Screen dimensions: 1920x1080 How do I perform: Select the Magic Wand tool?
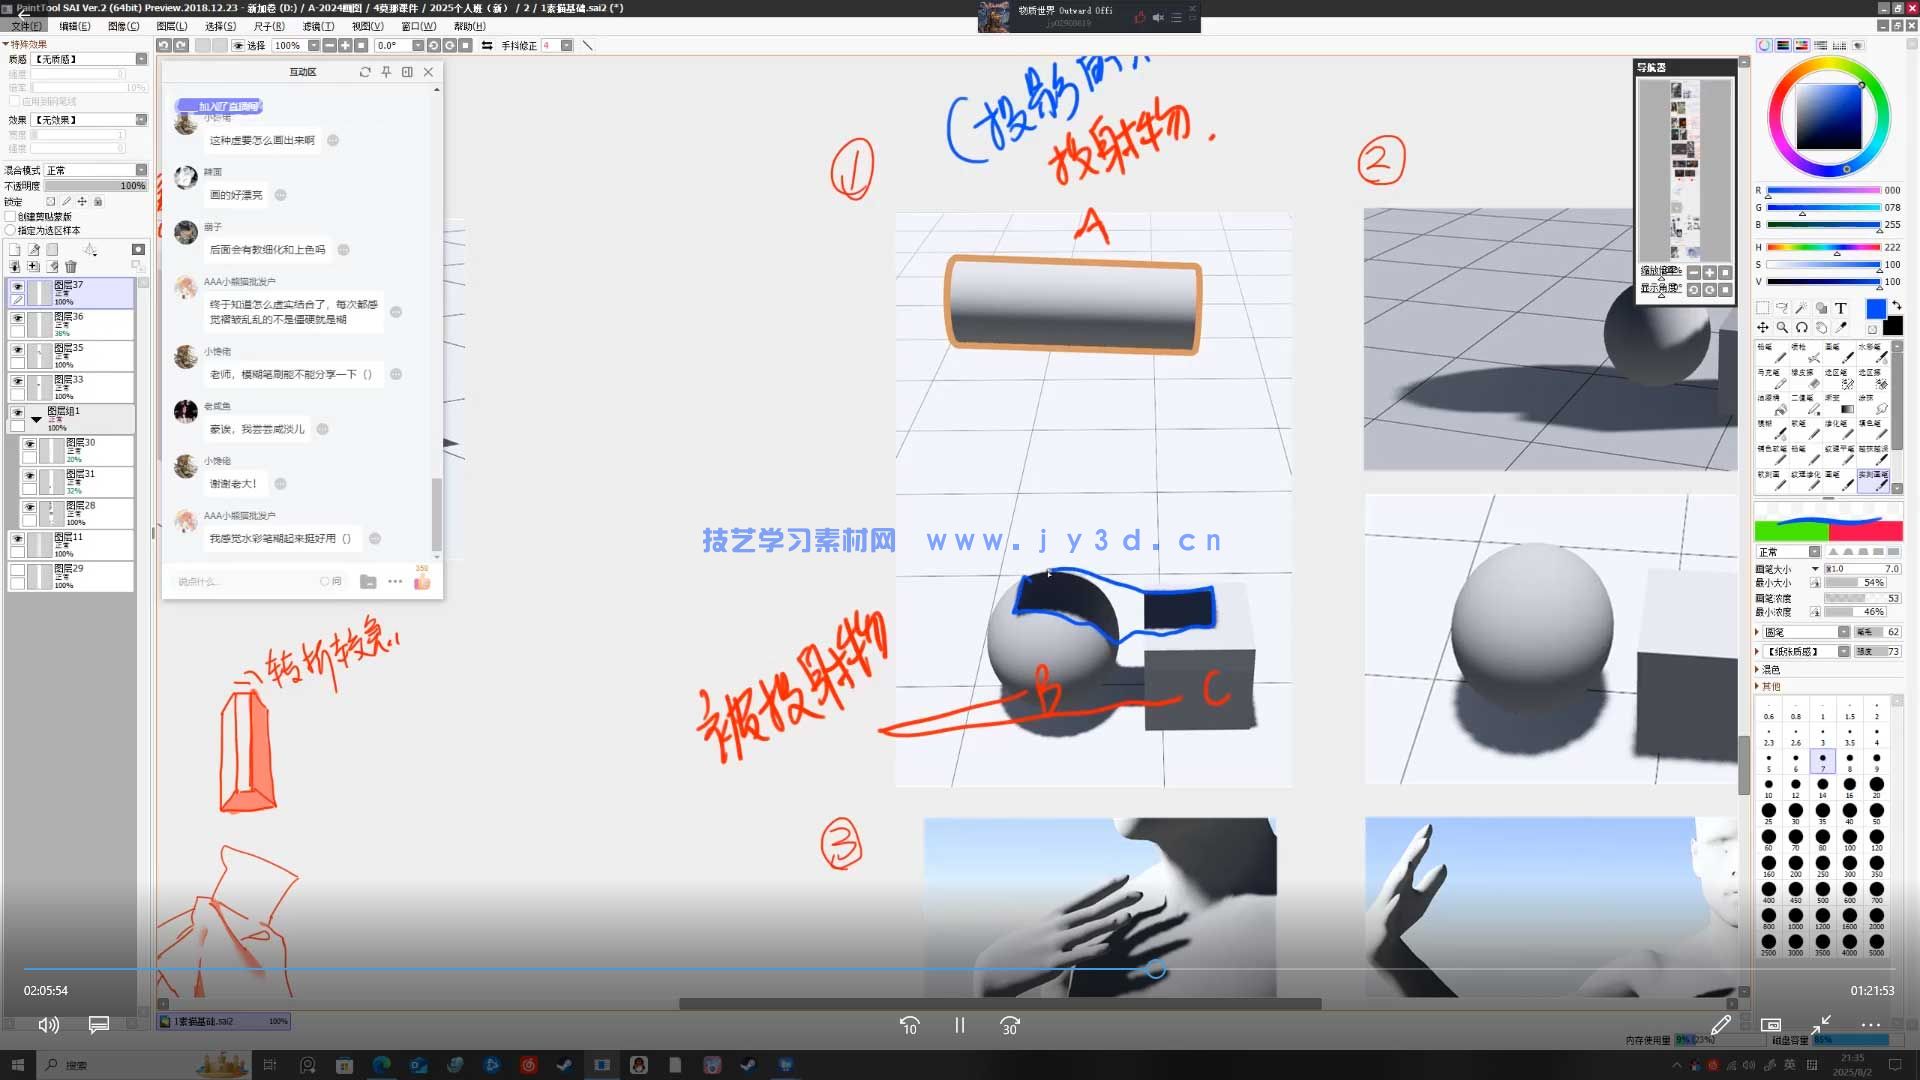(1801, 309)
